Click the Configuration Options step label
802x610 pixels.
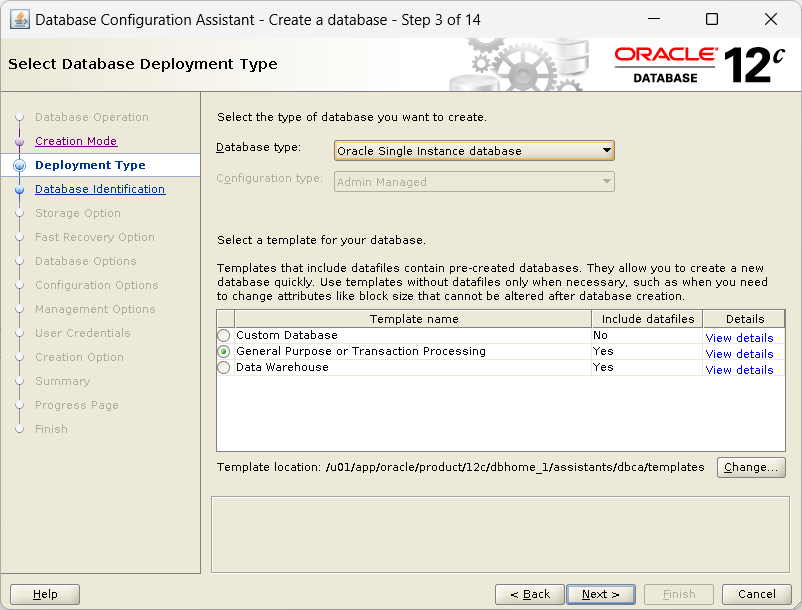click(97, 285)
